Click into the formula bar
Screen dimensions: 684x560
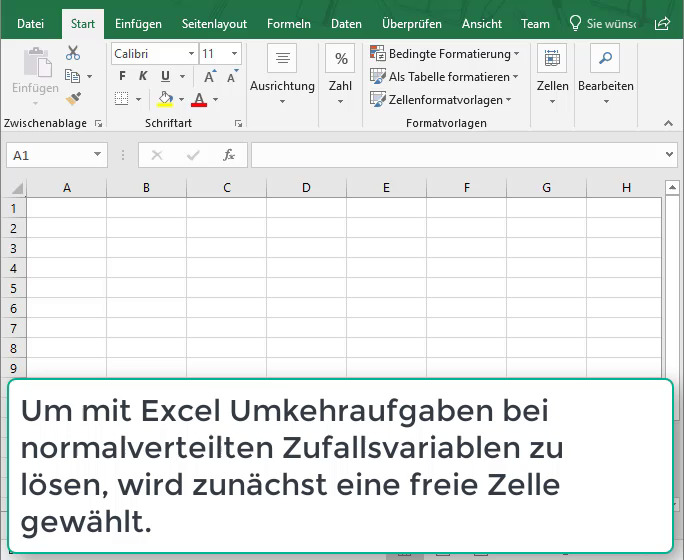(457, 155)
